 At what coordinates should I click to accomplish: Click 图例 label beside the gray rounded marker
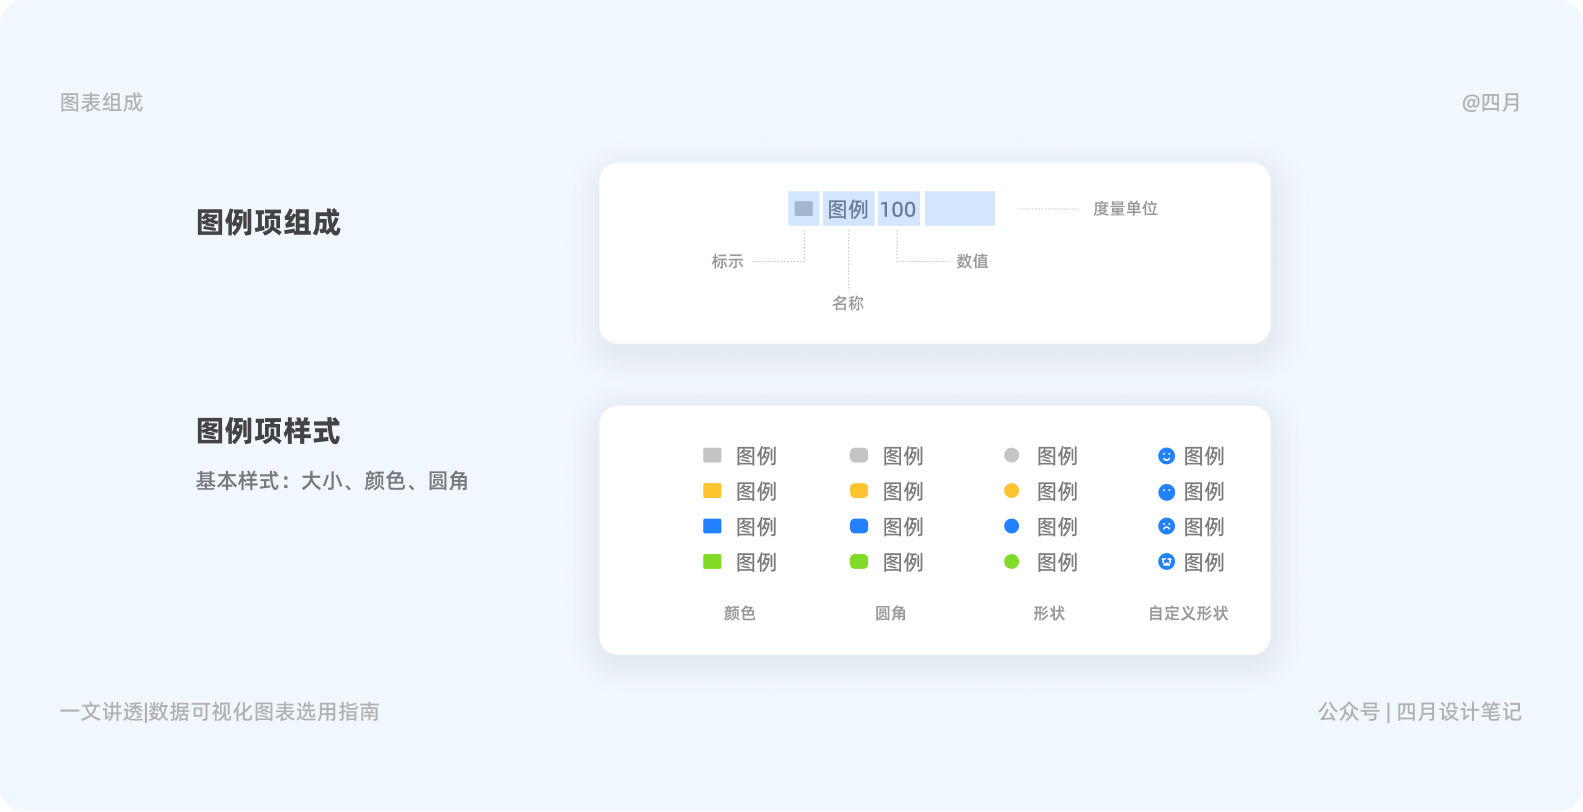903,457
